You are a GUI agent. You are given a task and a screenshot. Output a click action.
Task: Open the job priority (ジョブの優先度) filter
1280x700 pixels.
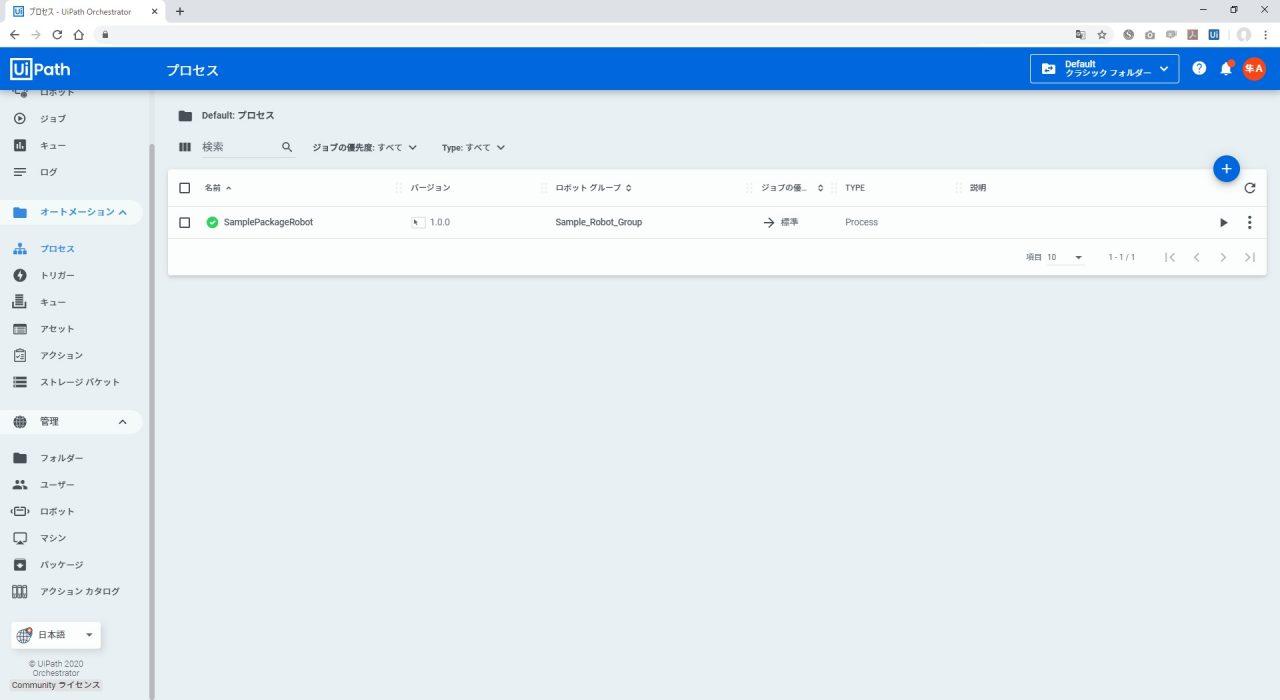pyautogui.click(x=365, y=147)
